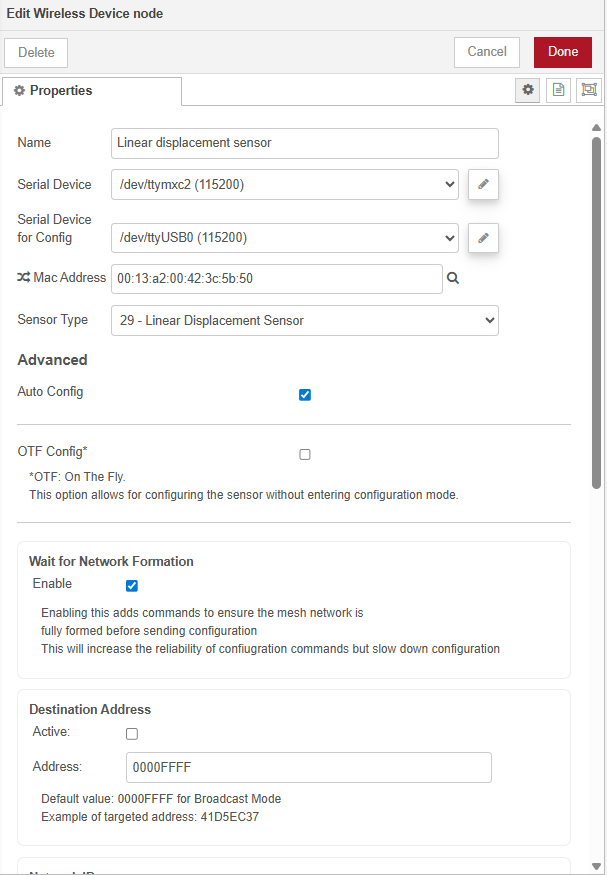The image size is (607, 875).
Task: Focus the Destination Address input field
Action: tap(308, 767)
